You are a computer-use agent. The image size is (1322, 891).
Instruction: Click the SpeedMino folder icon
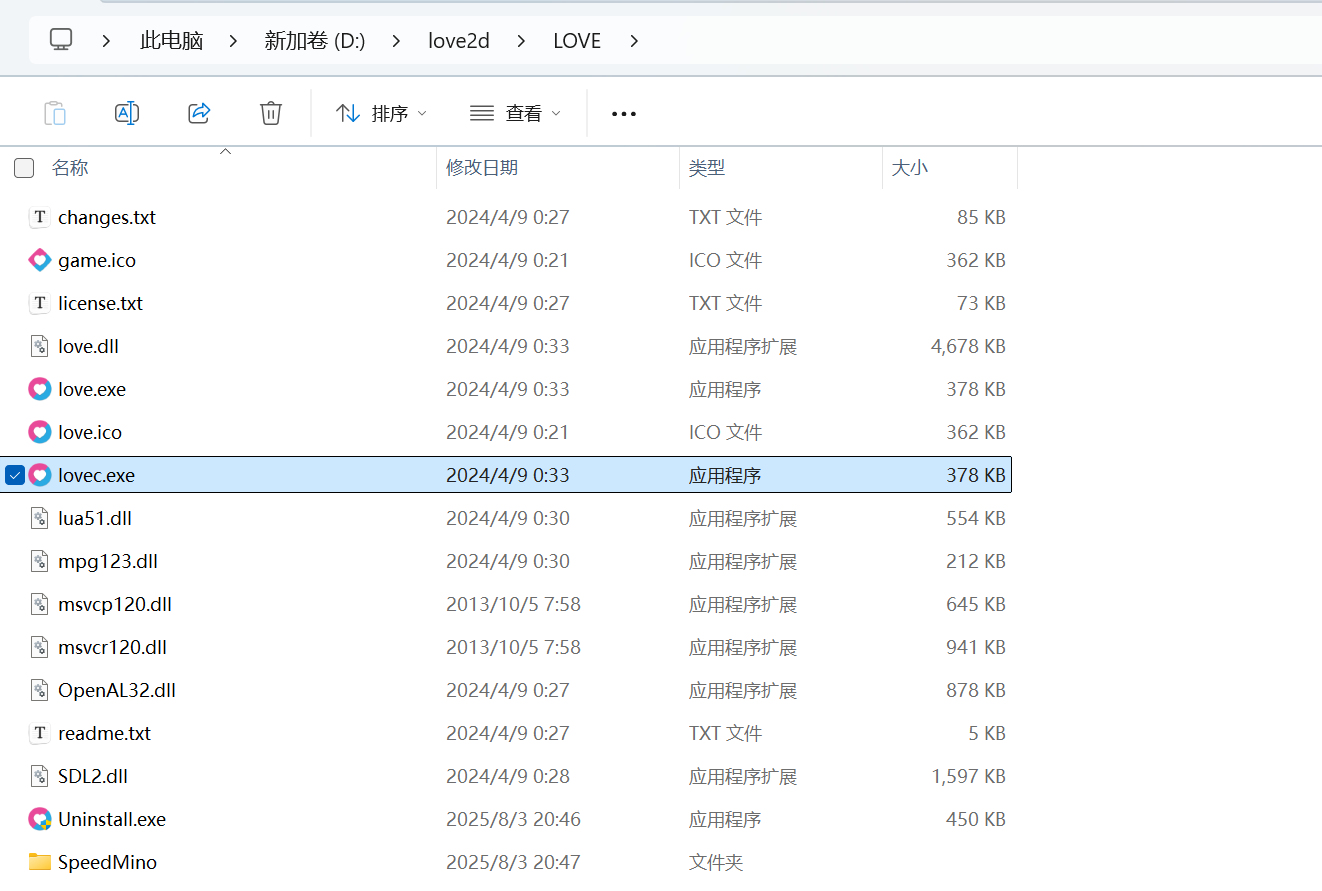tap(39, 861)
